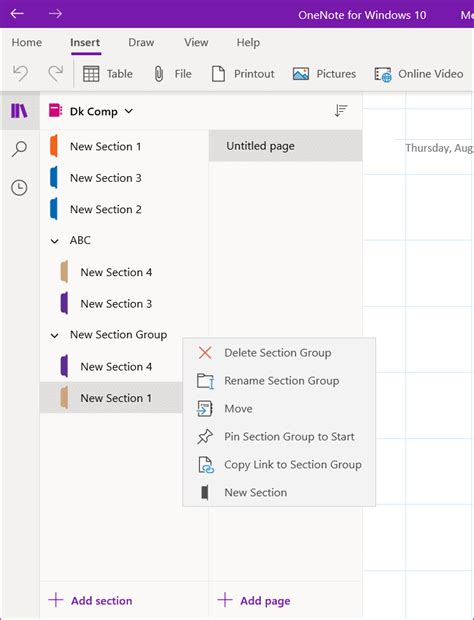The image size is (474, 620).
Task: Open recent notes clock icon
Action: 19,187
